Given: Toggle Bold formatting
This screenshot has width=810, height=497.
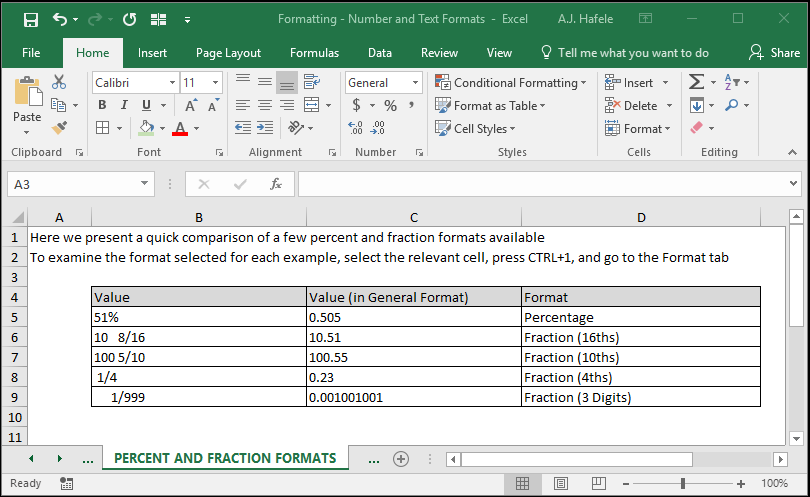Looking at the screenshot, I should 102,105.
